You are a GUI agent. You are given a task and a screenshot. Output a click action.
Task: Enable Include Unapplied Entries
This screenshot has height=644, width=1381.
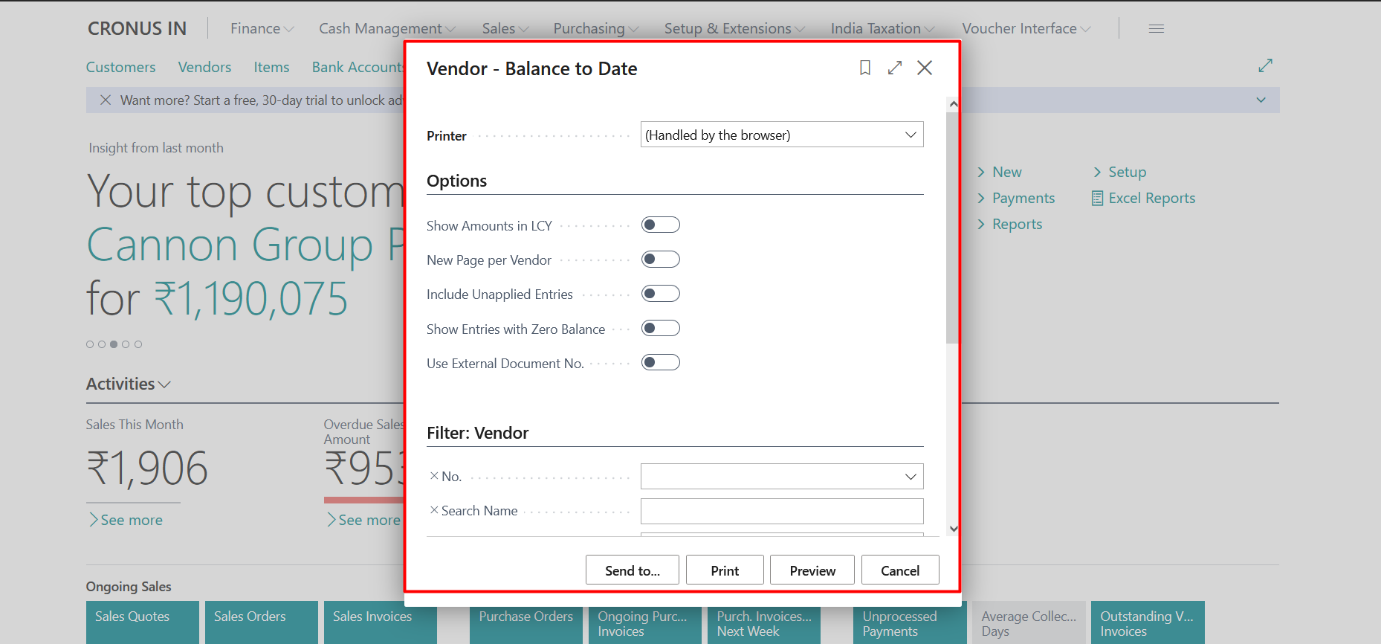point(660,293)
